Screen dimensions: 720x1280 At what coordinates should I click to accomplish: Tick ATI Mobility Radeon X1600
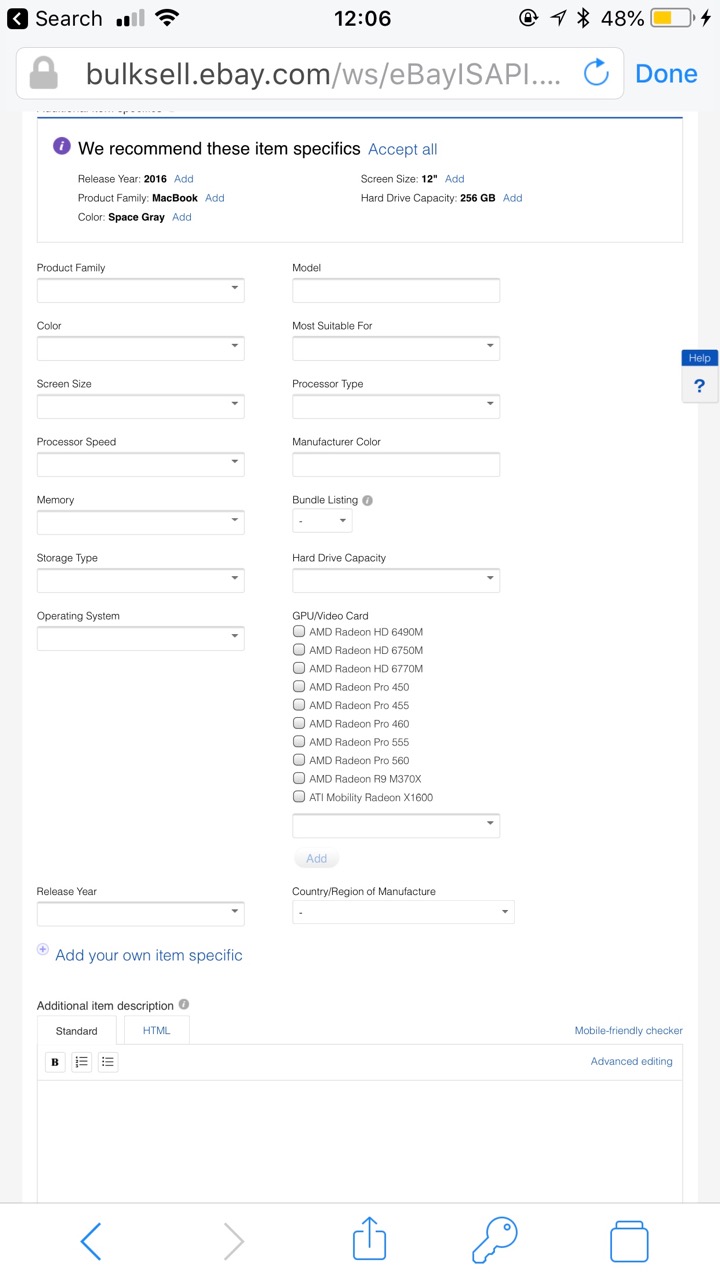tap(299, 797)
